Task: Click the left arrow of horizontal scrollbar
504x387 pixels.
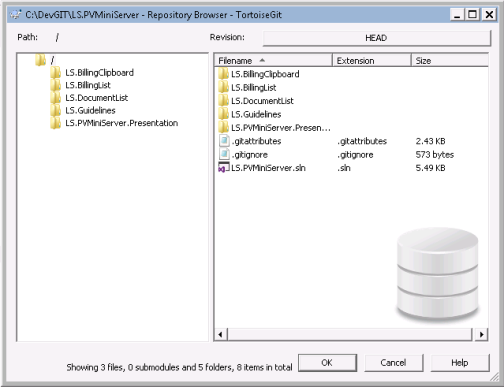Action: (x=220, y=334)
